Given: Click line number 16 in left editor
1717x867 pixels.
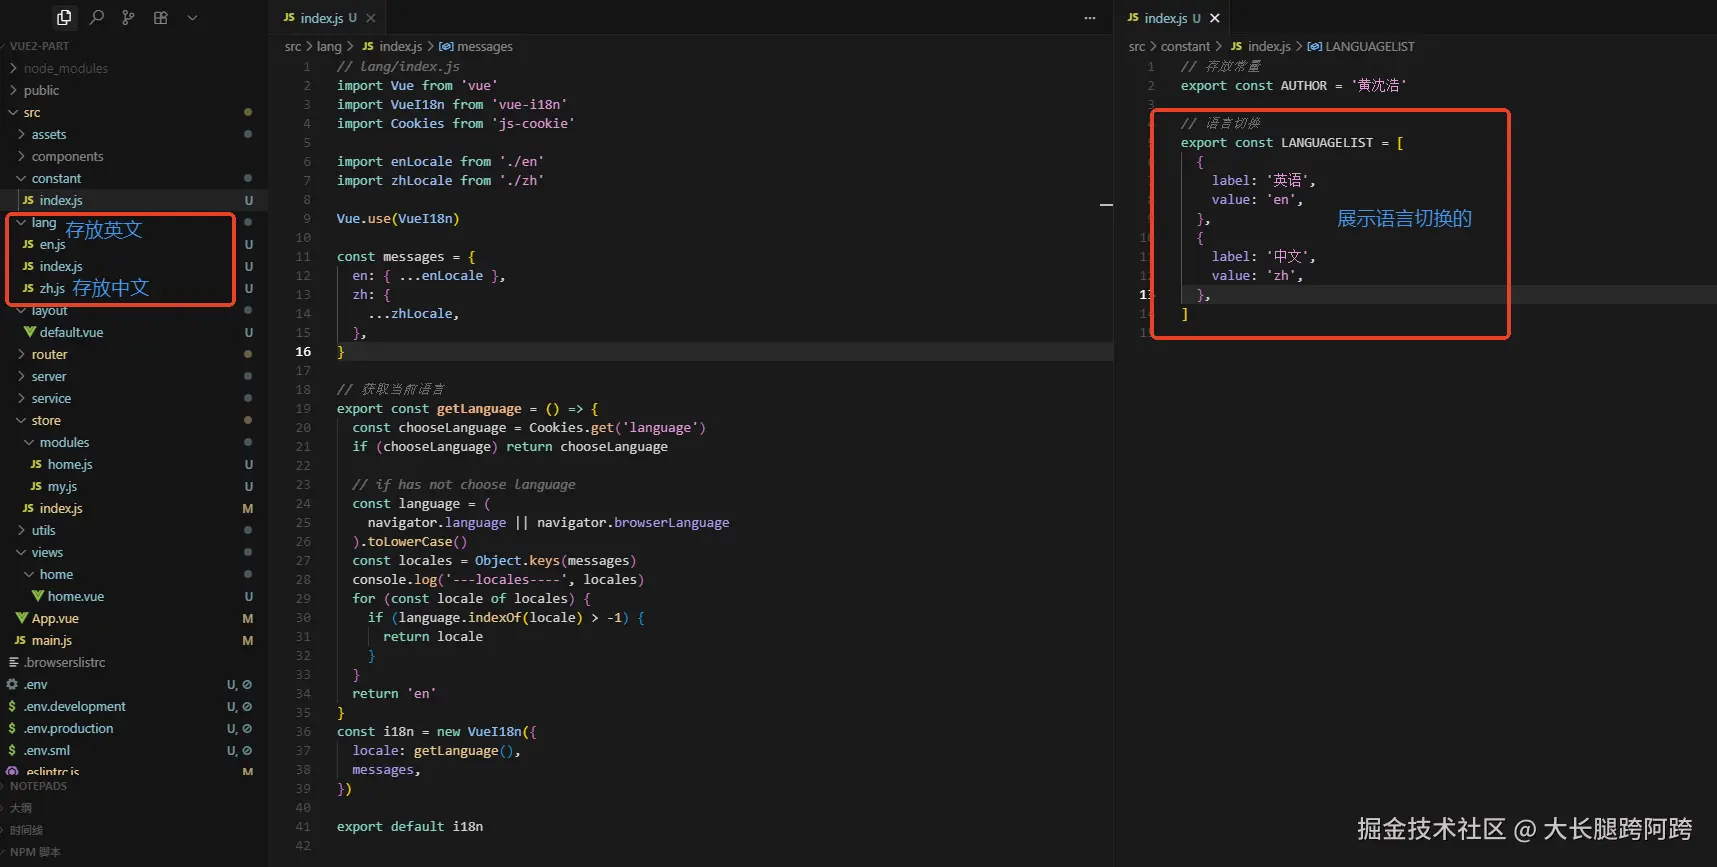Looking at the screenshot, I should (x=303, y=352).
